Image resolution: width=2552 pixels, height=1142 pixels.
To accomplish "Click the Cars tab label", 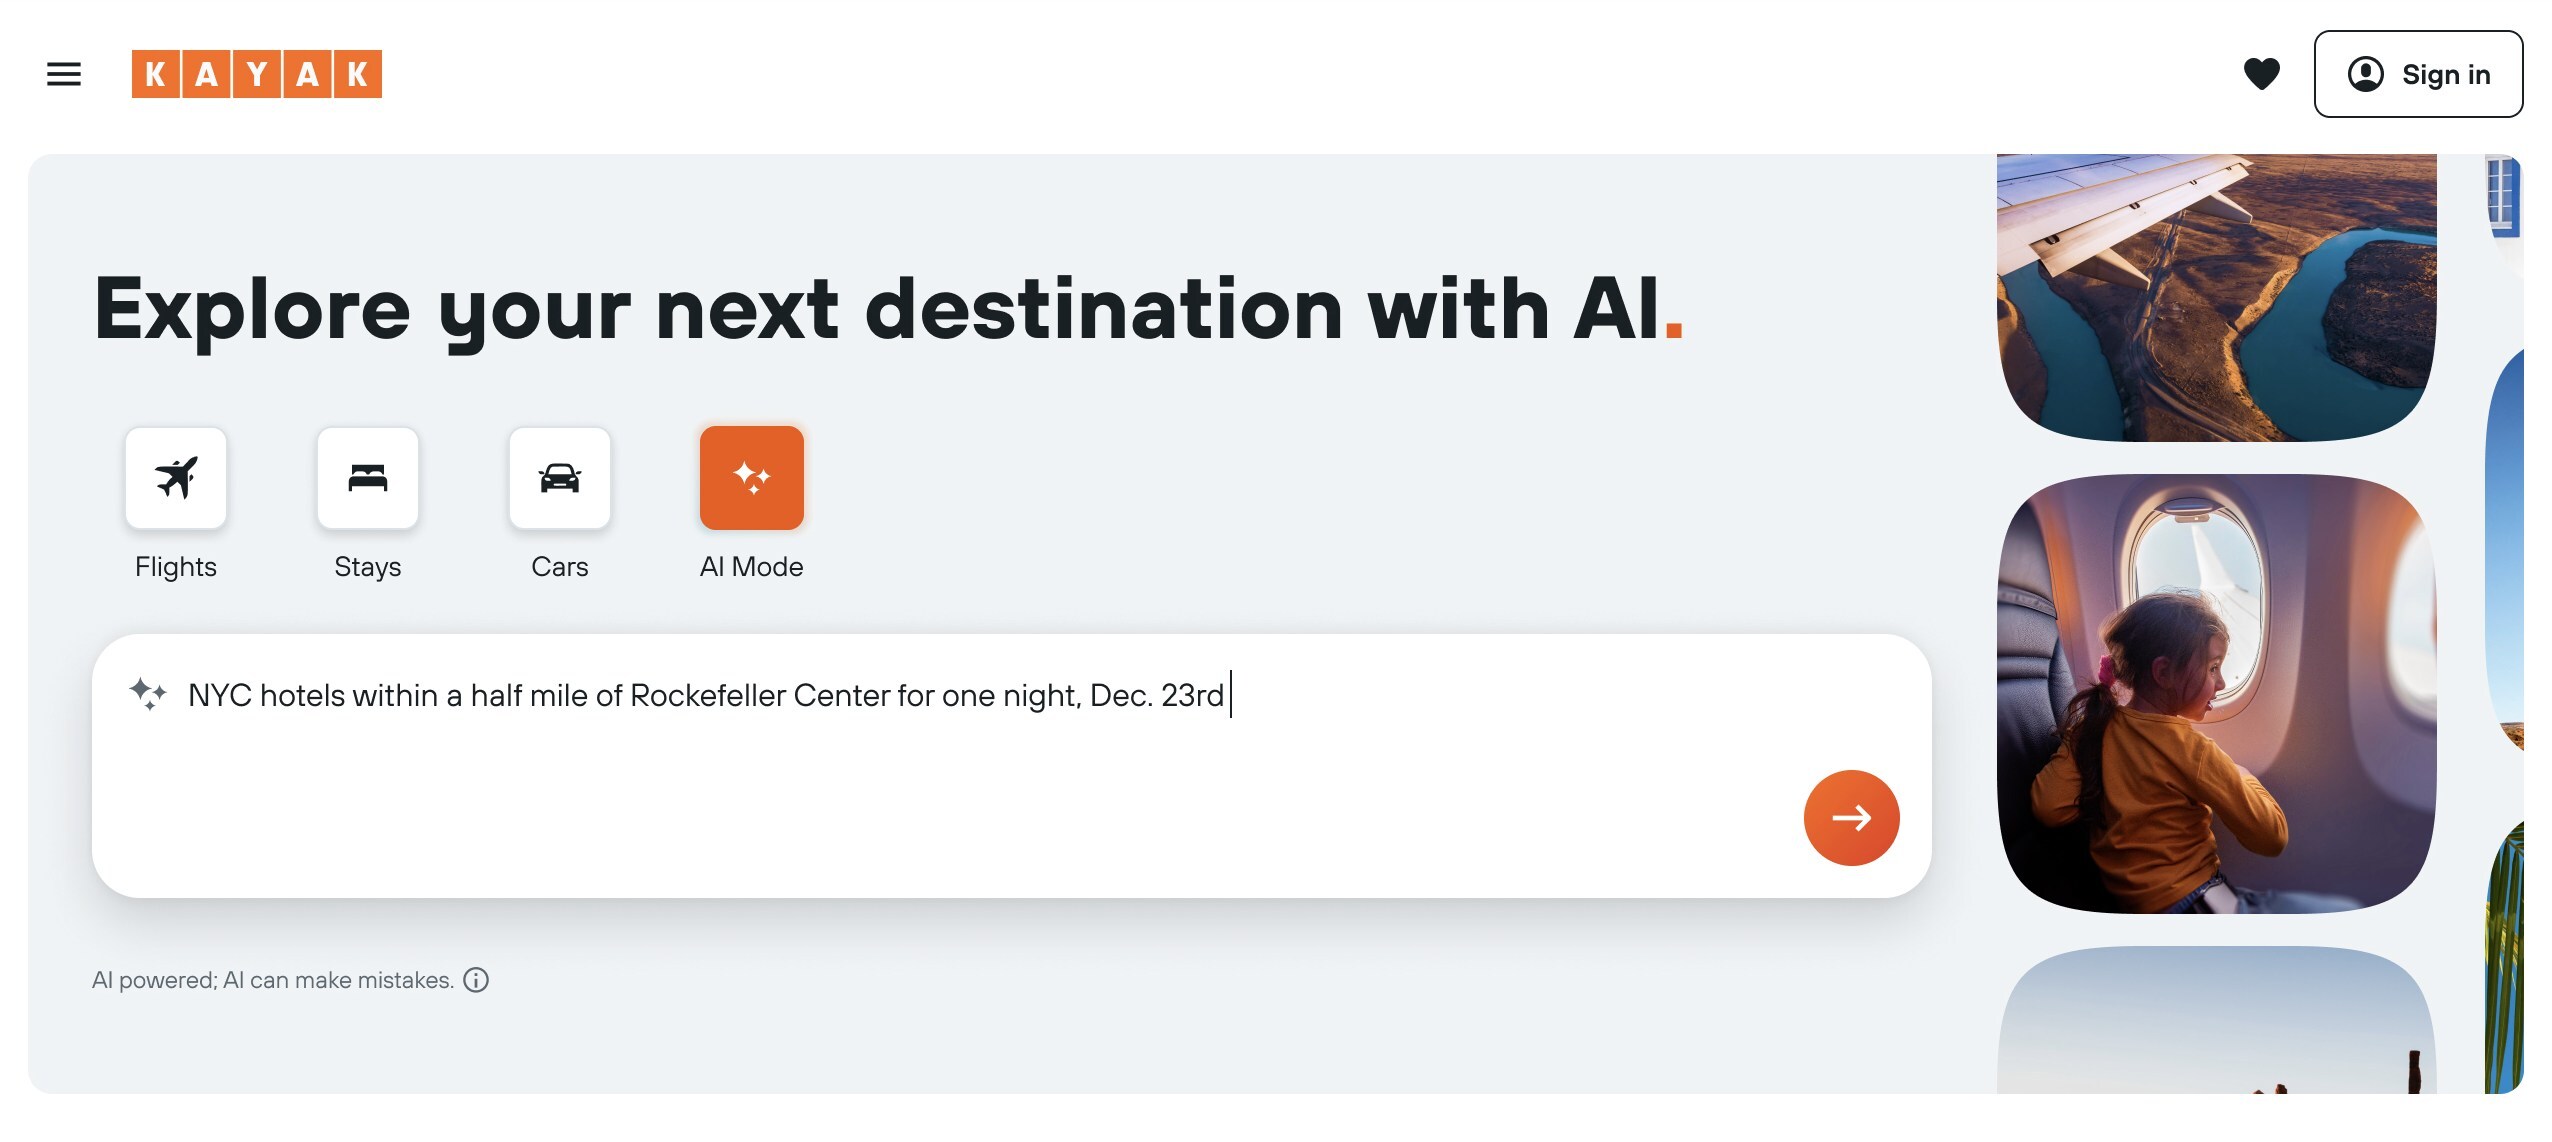I will pos(560,567).
